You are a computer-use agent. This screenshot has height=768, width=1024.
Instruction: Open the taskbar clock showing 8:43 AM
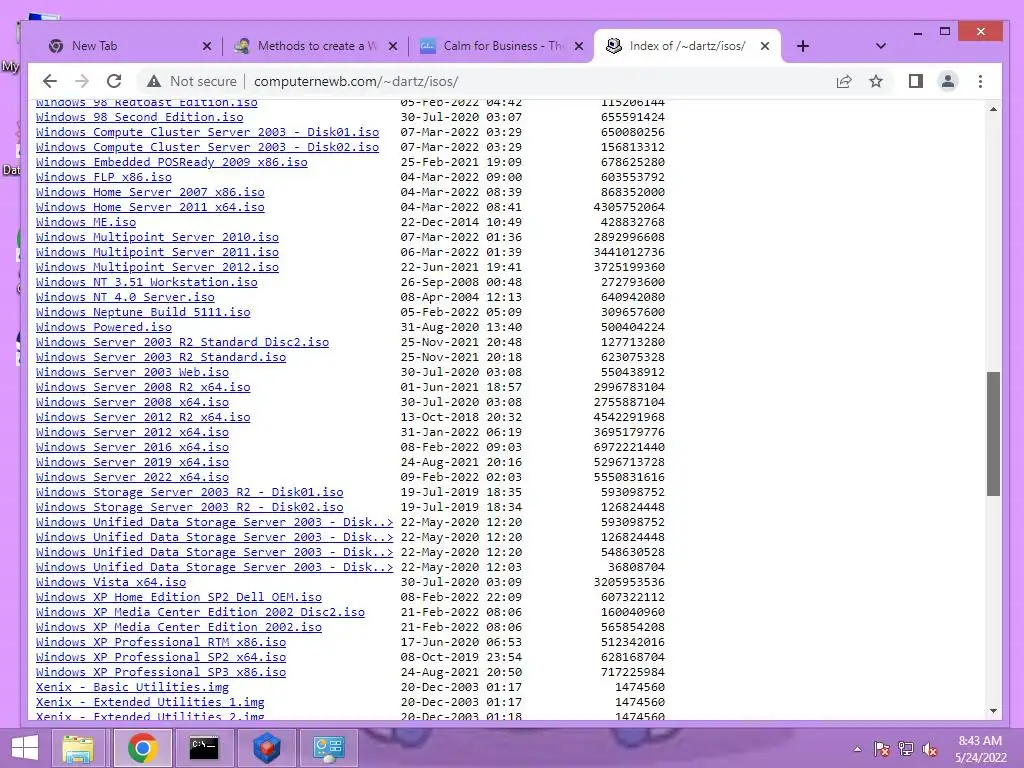(x=980, y=749)
